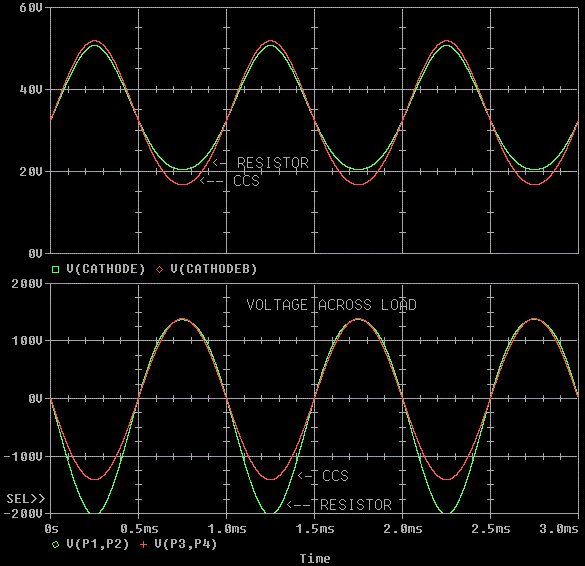Click the lower plot RESISTOR annotation
Viewport: 585px width, 566px height.
pos(356,505)
